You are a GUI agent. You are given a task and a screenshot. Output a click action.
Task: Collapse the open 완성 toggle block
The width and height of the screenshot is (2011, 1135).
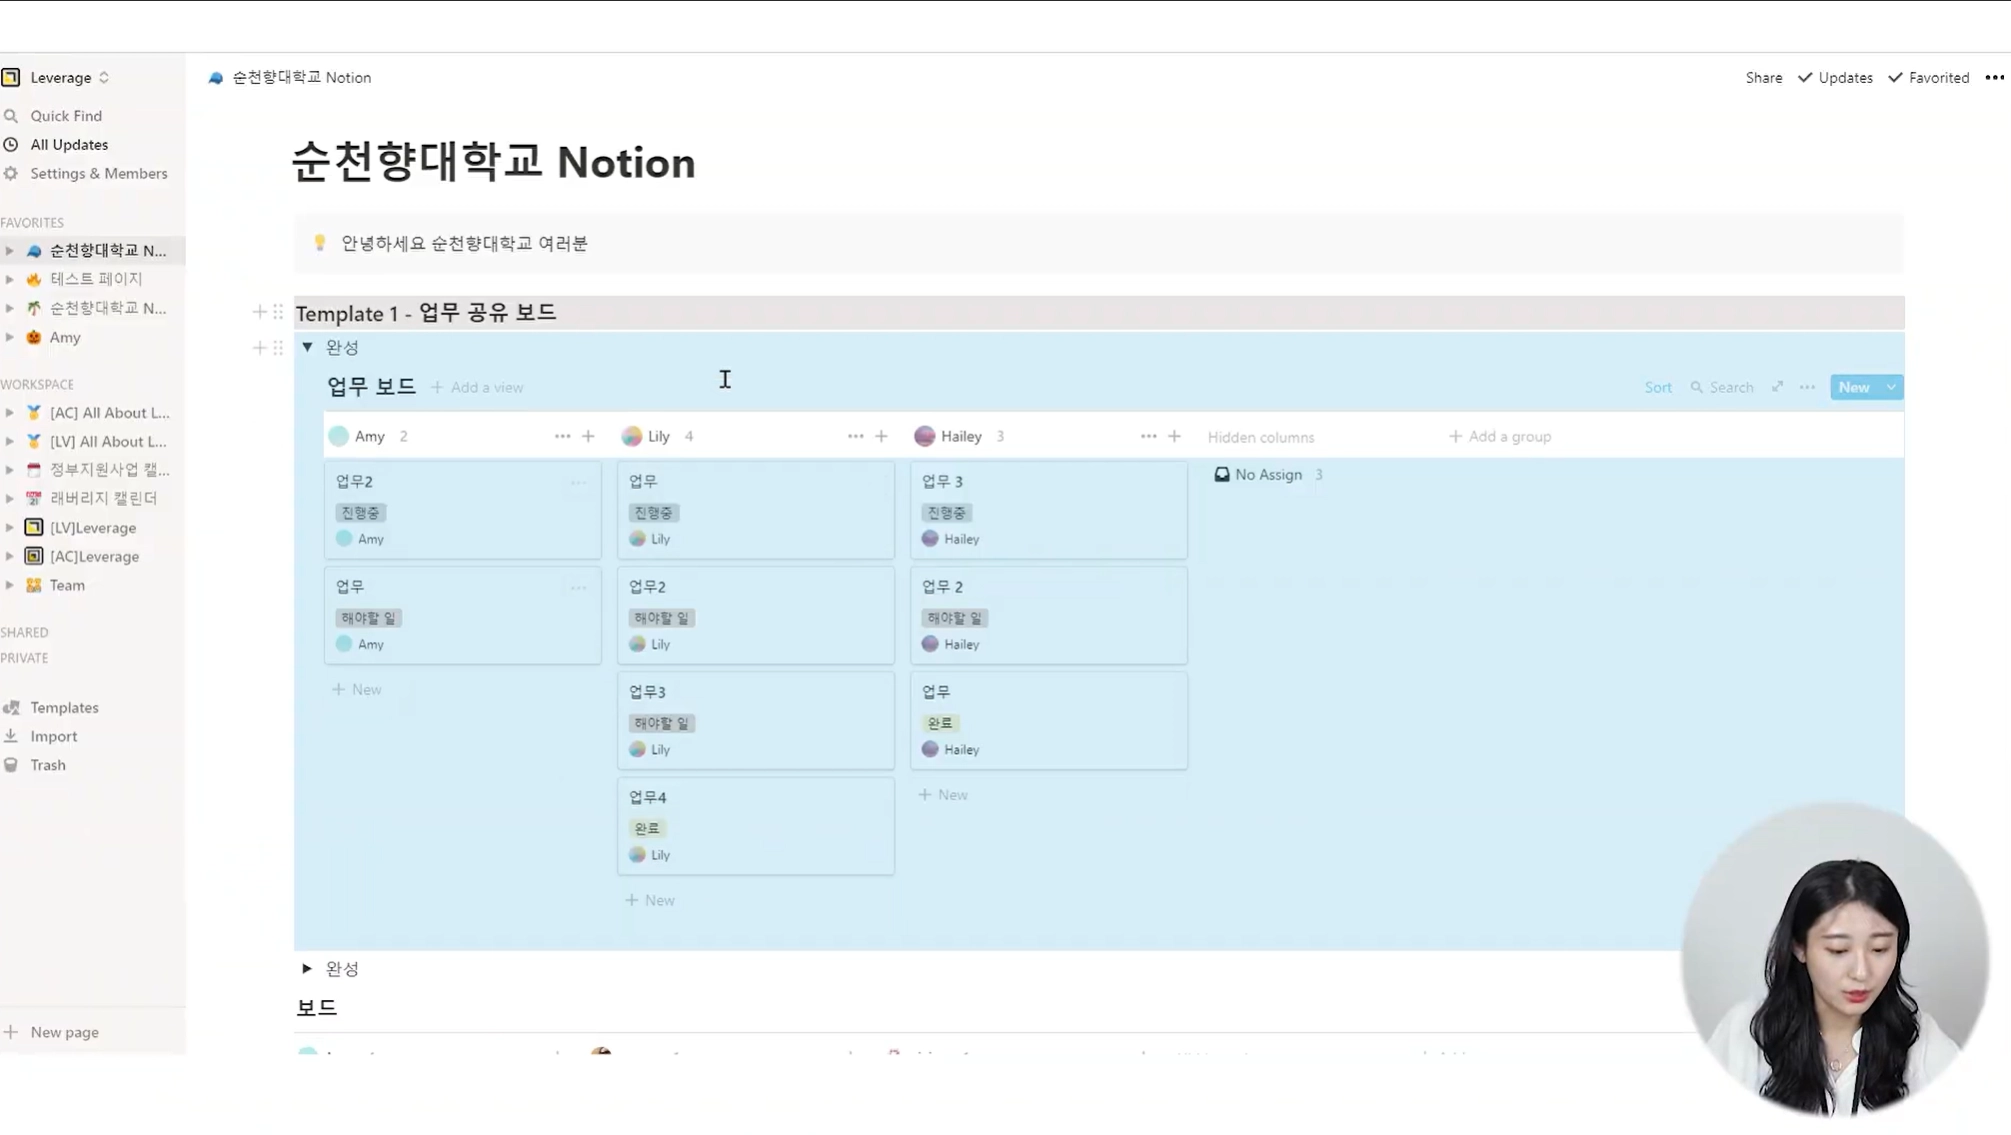(x=308, y=347)
